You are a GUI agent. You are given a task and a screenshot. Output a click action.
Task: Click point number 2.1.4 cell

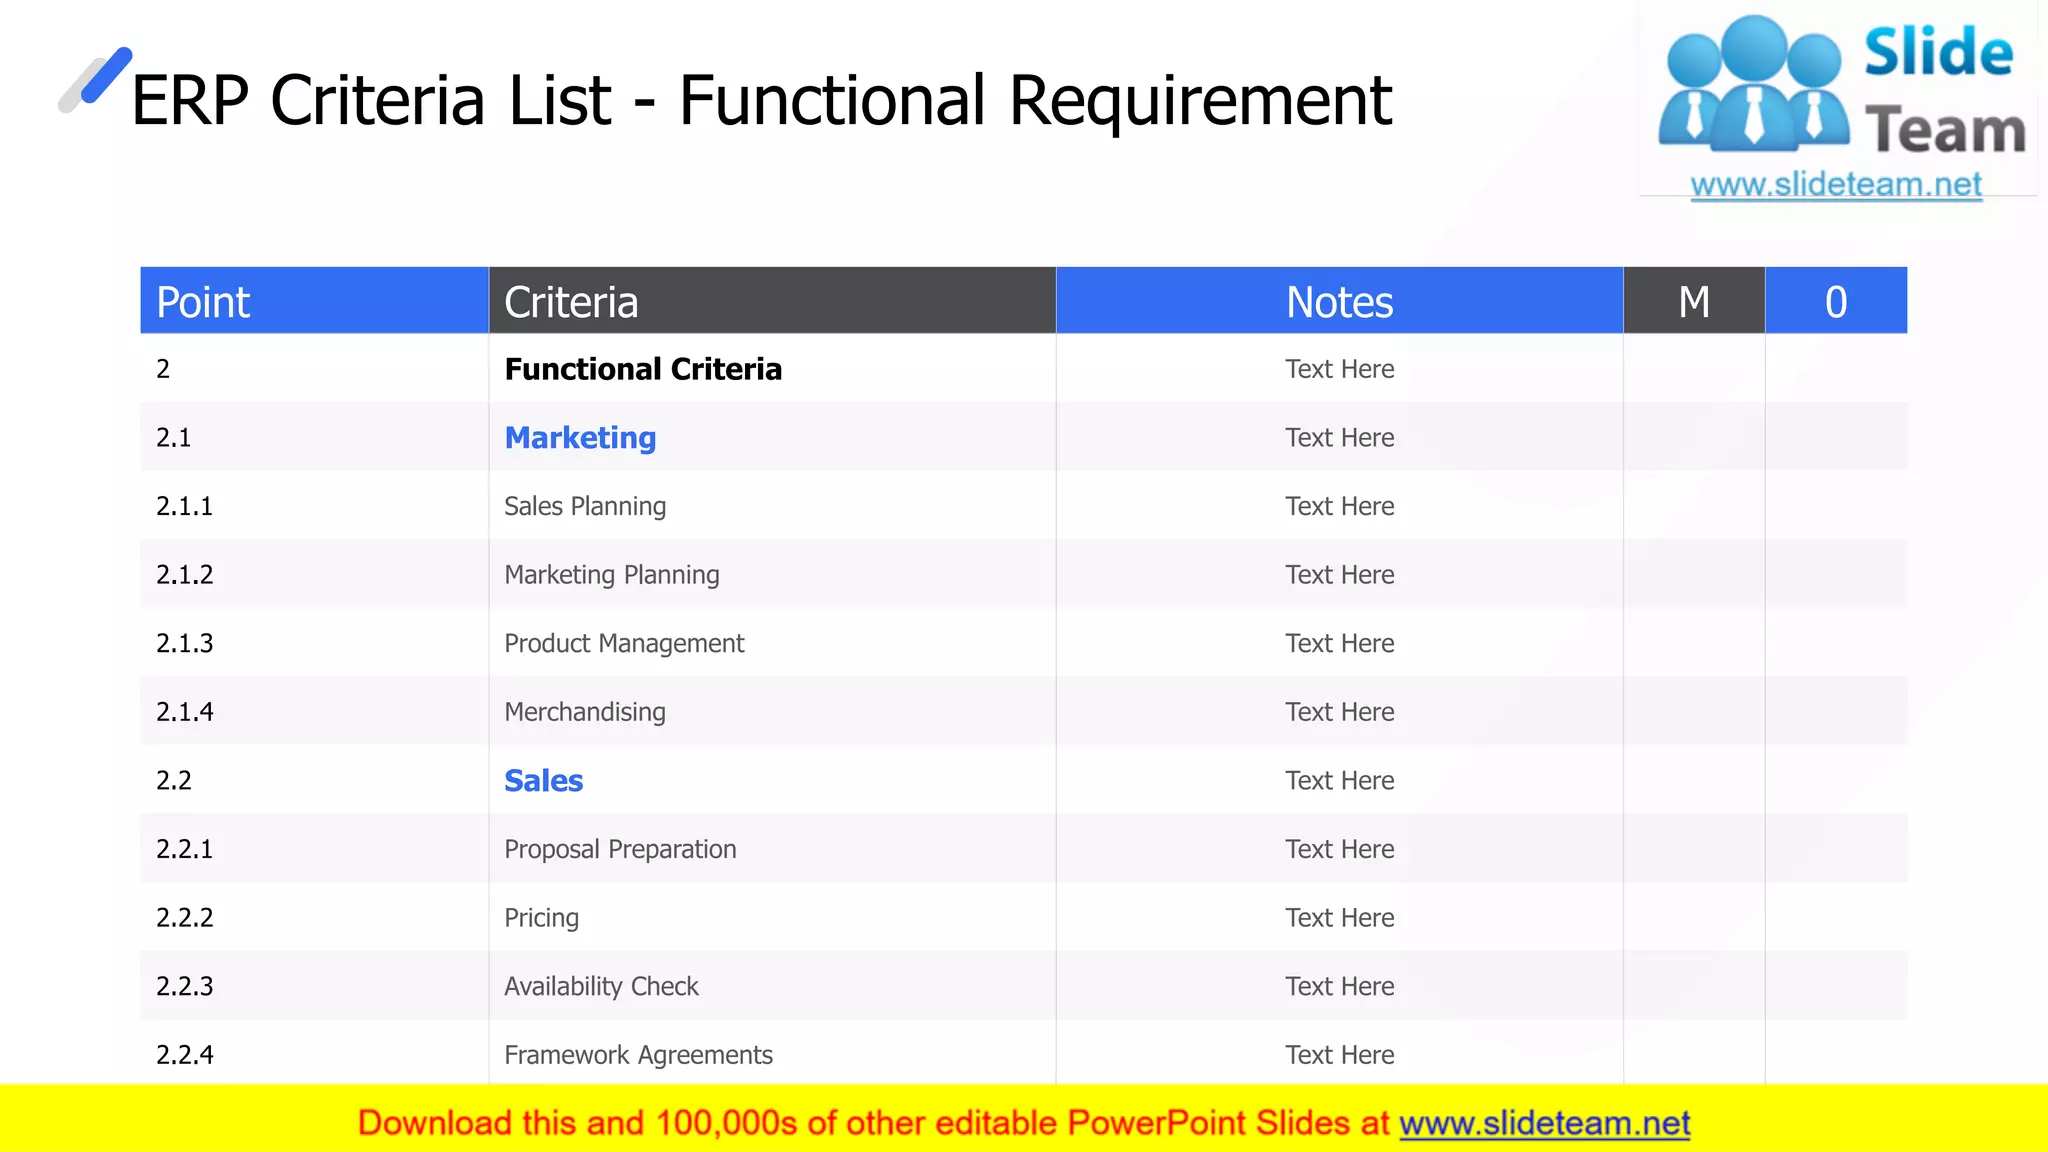[314, 711]
